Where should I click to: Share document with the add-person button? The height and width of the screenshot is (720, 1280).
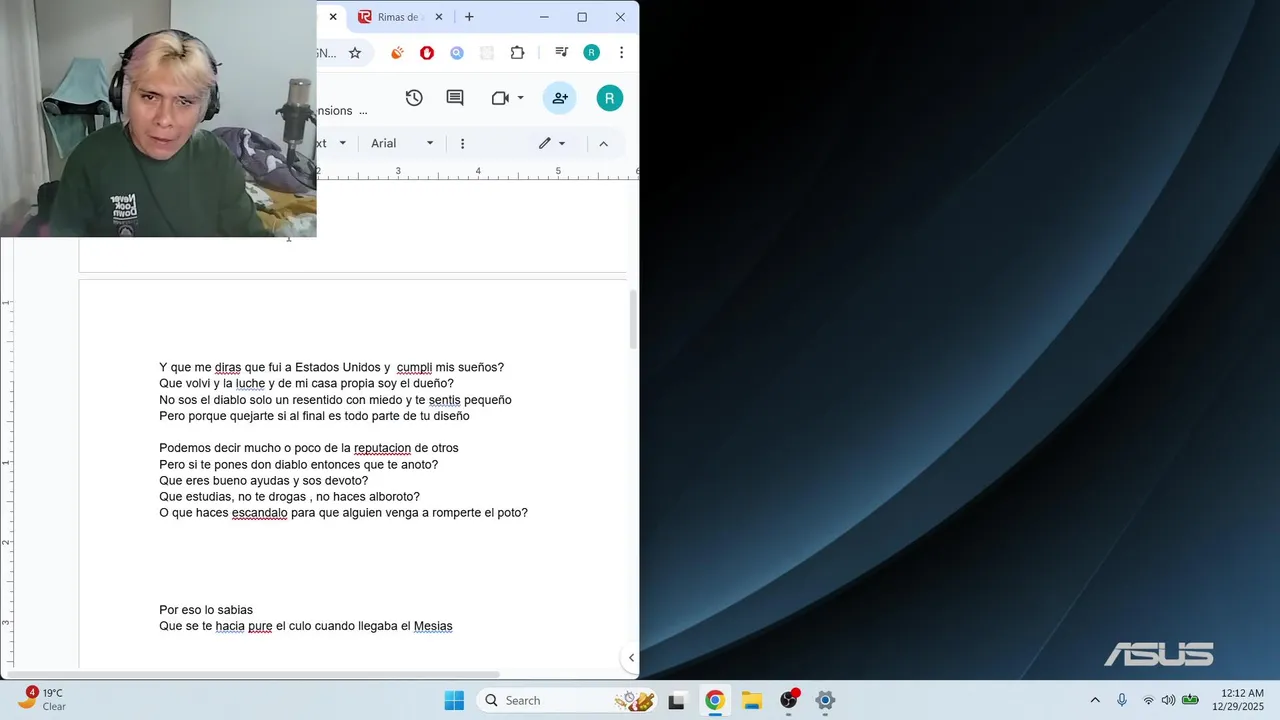[560, 98]
